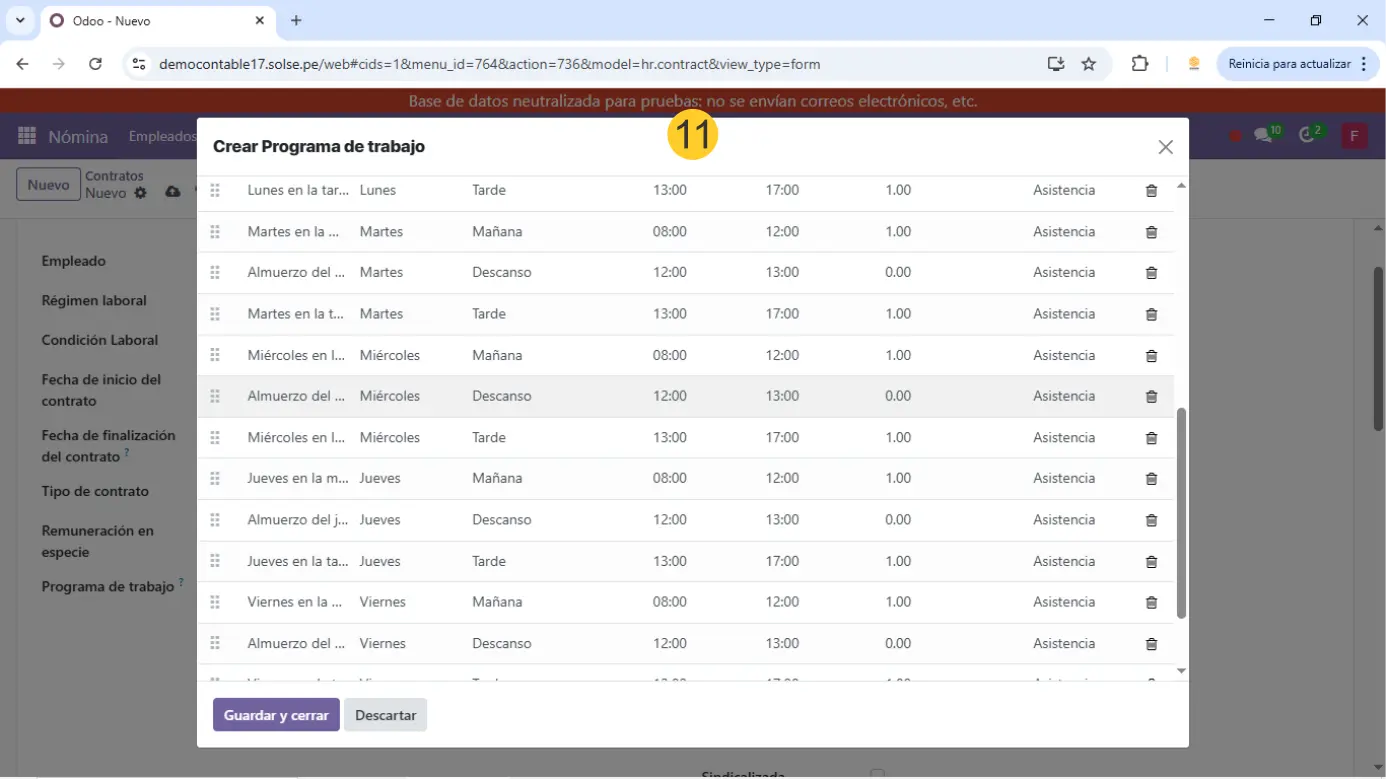This screenshot has width=1386, height=779.
Task: Close the Crear Programa de trabajo dialog
Action: pyautogui.click(x=1165, y=147)
